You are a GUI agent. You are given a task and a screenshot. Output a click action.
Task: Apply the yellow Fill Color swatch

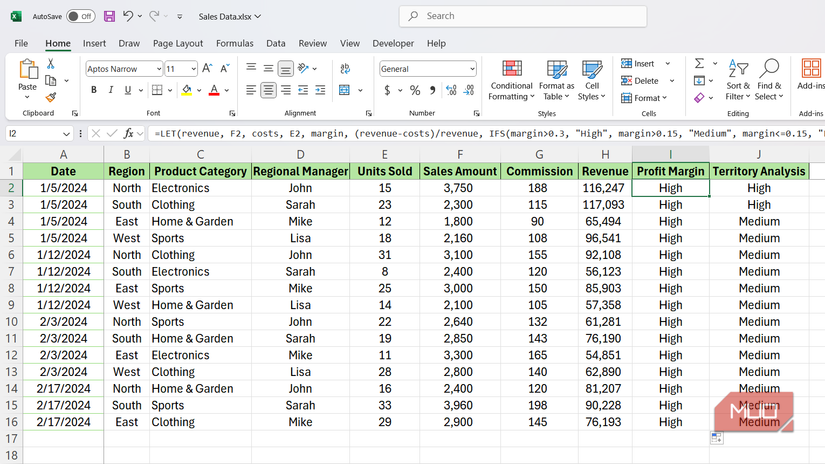click(186, 90)
